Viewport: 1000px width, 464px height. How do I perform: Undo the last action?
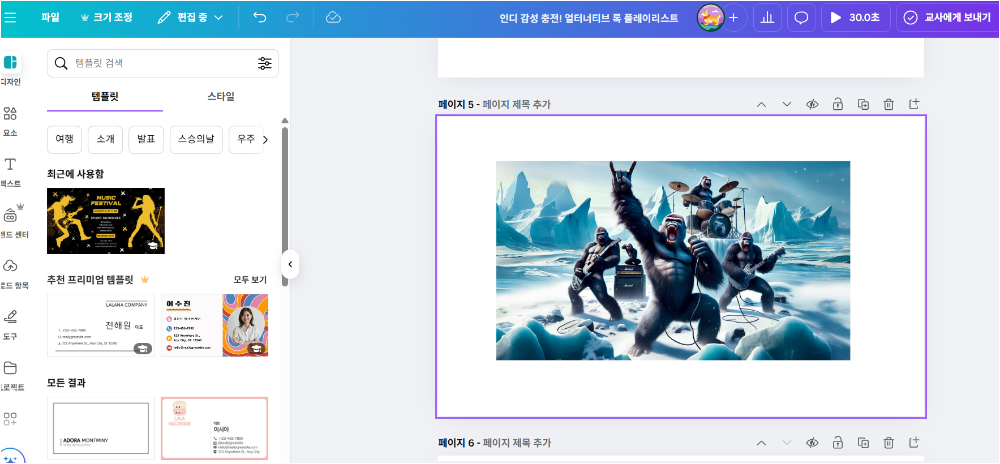coord(260,18)
